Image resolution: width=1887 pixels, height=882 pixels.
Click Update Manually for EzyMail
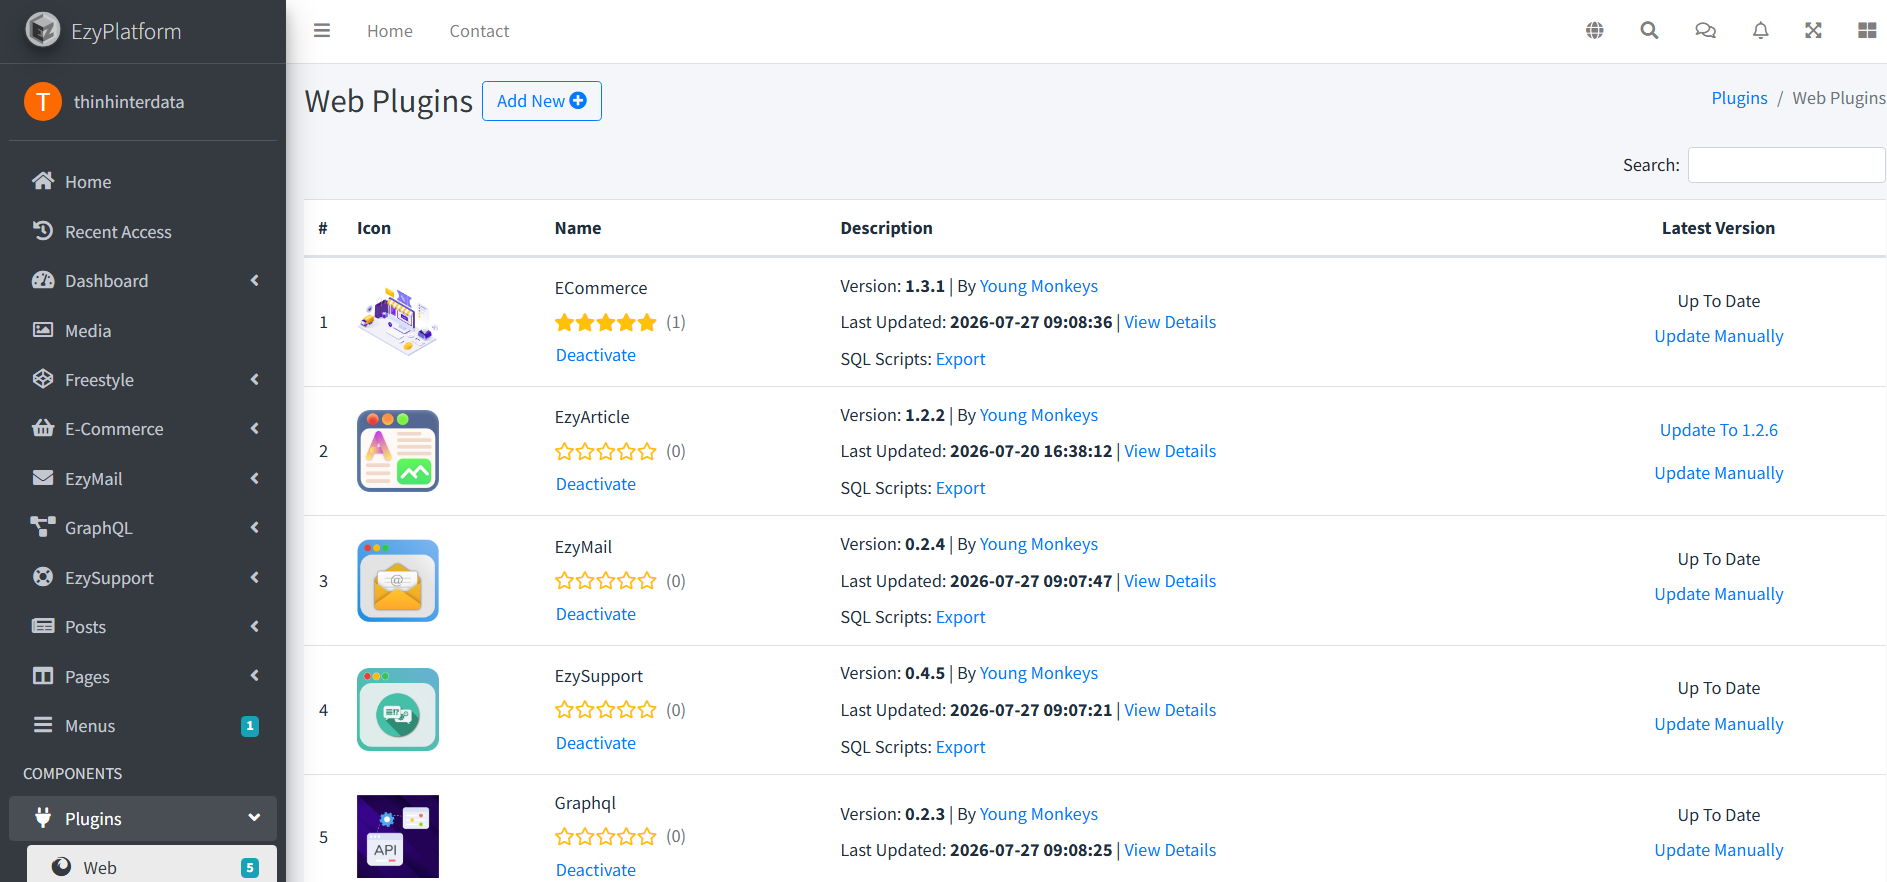(1719, 594)
